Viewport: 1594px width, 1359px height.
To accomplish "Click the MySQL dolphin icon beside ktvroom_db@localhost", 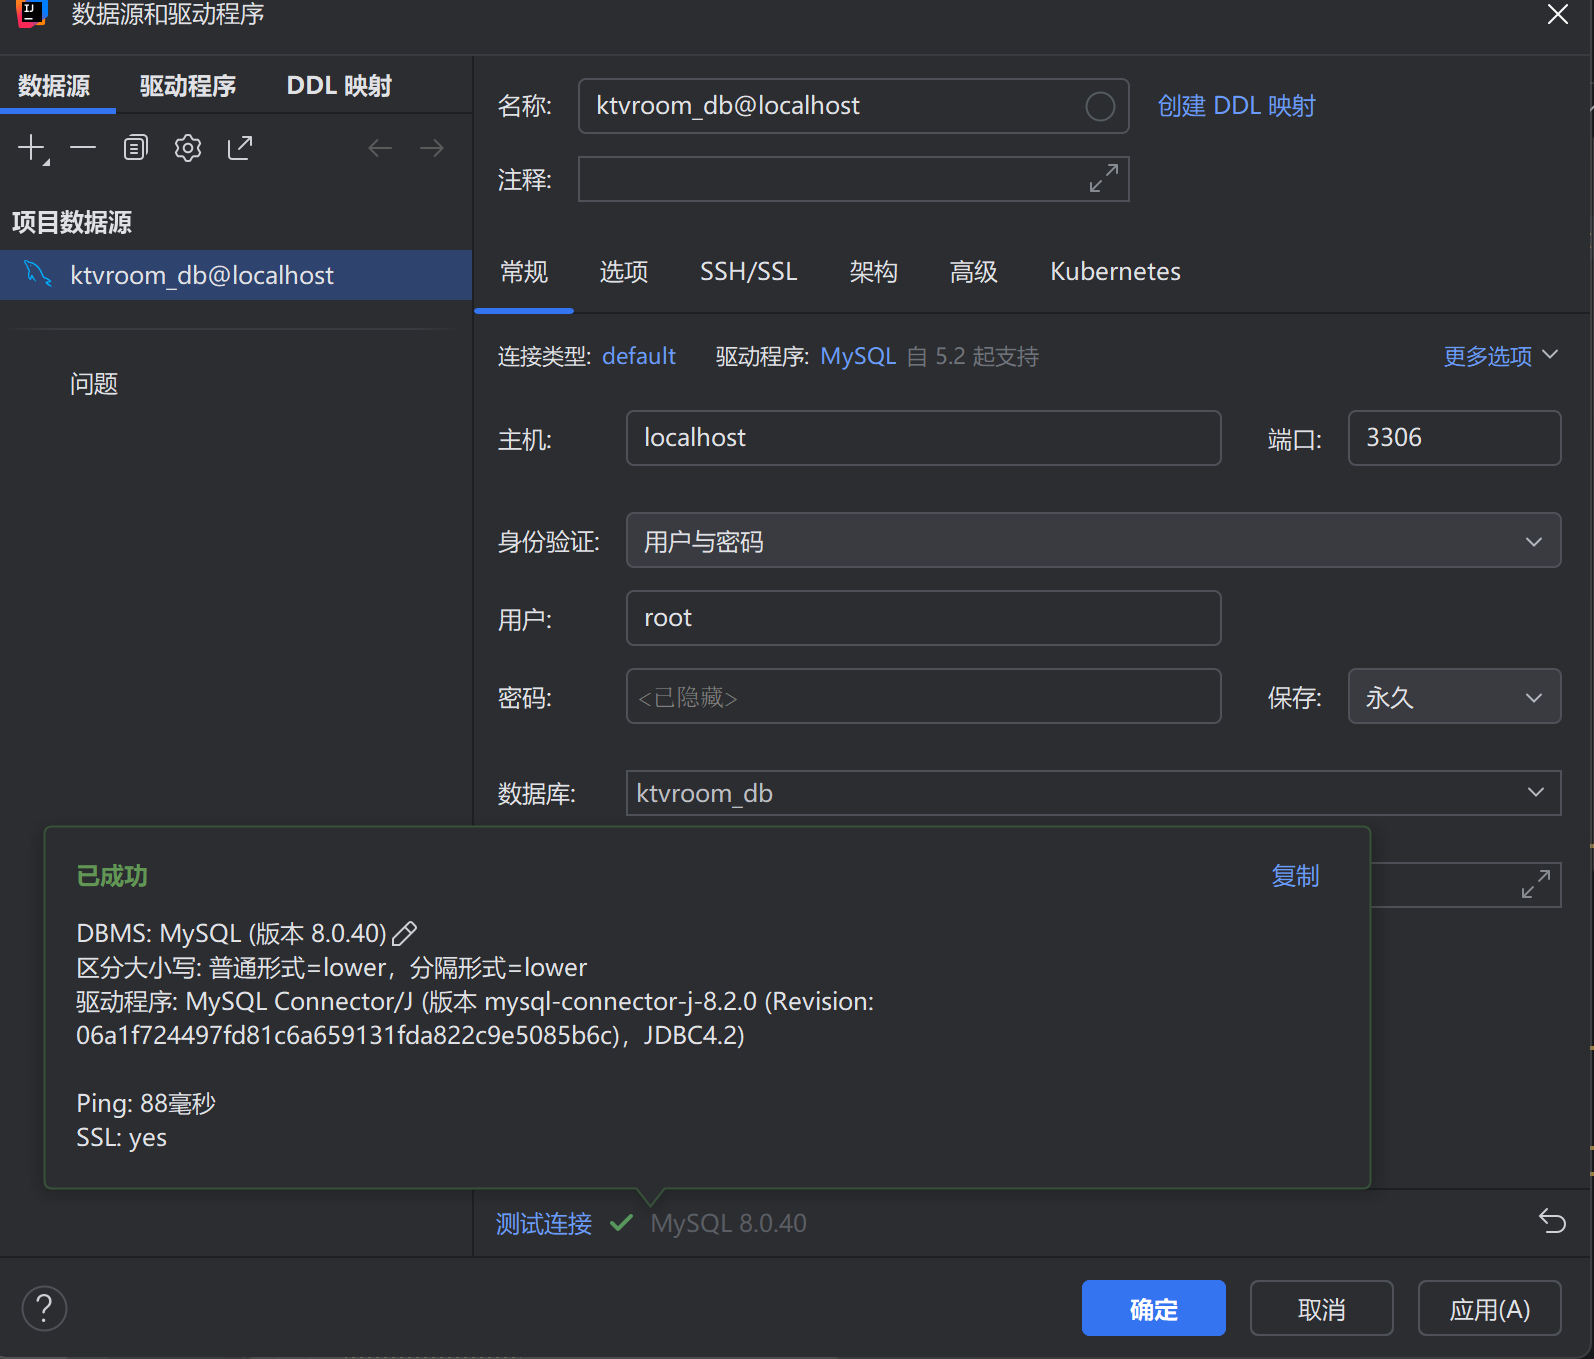I will [38, 273].
